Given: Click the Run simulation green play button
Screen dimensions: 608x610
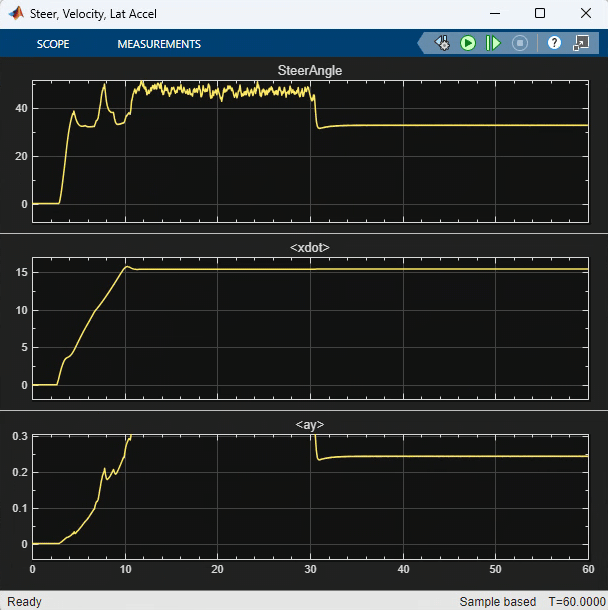Looking at the screenshot, I should pos(468,43).
